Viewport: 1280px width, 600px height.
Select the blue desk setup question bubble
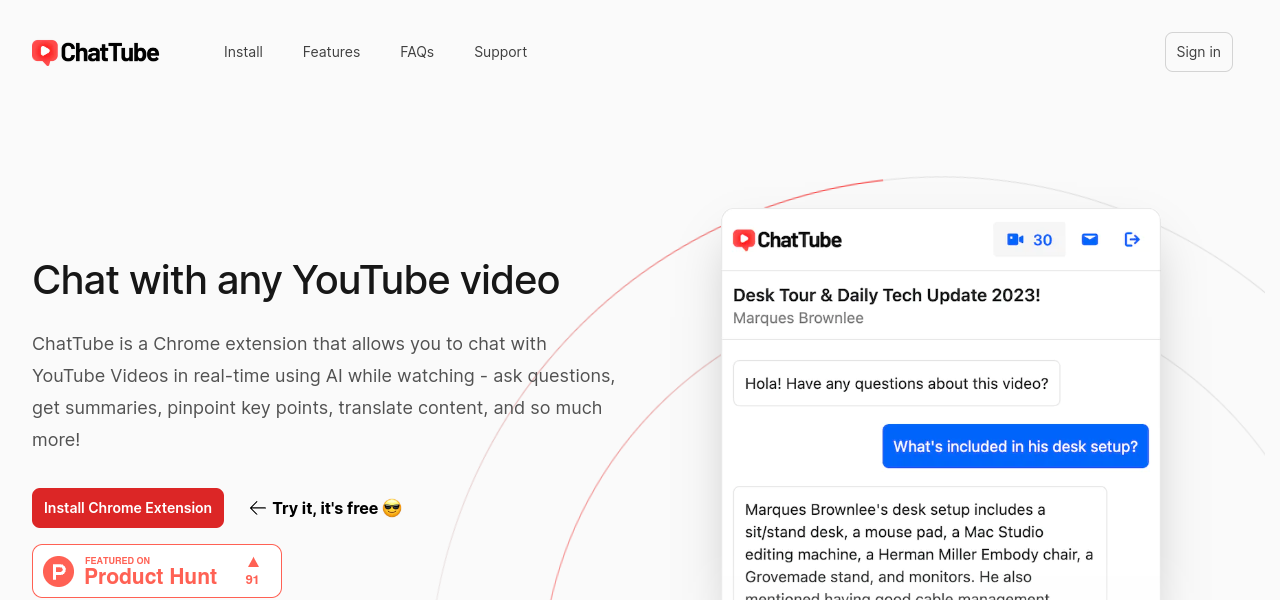[x=1015, y=446]
